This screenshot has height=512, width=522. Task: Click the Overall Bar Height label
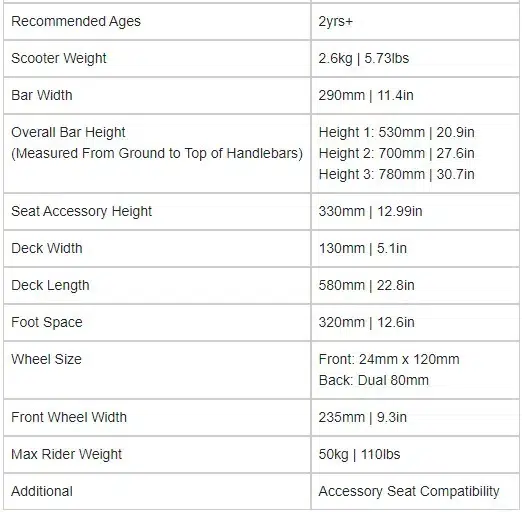68,132
